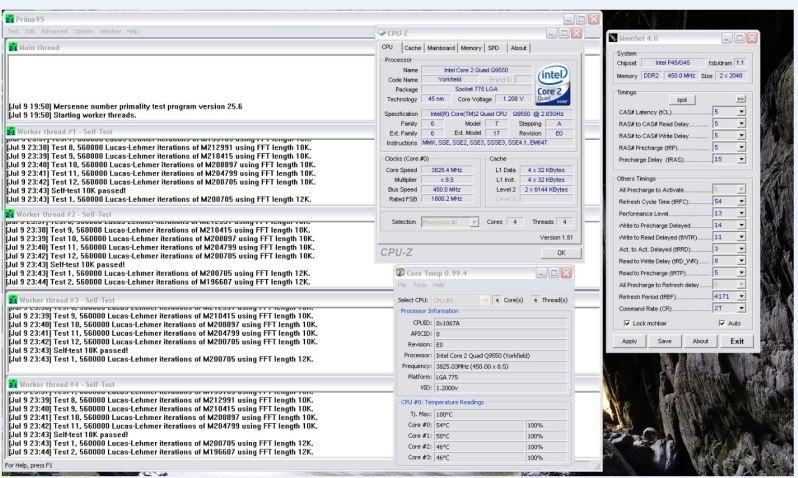Open the RAS# to CAS# Read Delay dropdown
The image size is (798, 478).
tap(741, 124)
